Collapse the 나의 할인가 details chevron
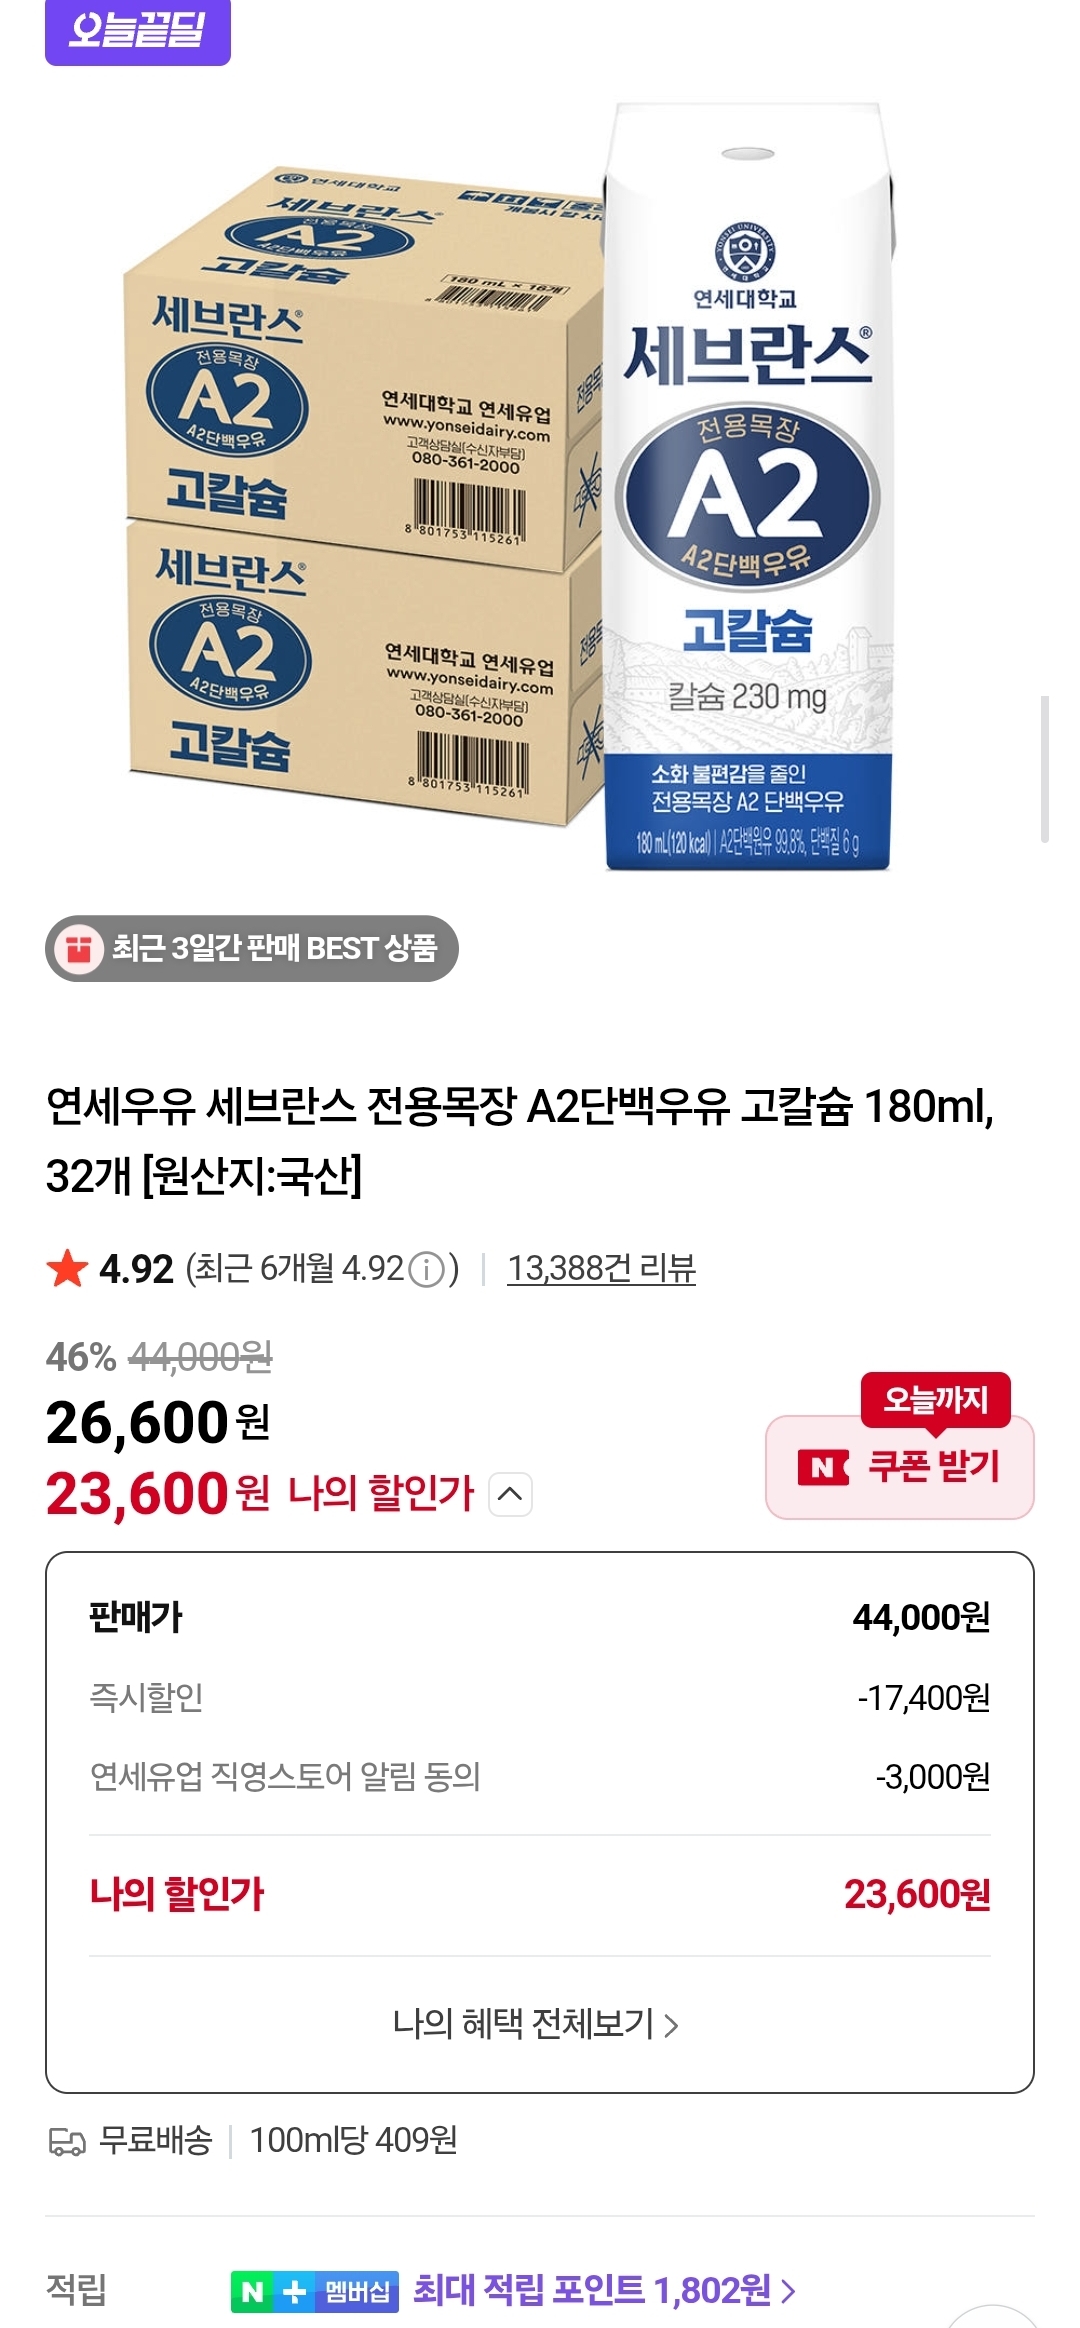The height and width of the screenshot is (2328, 1080). point(510,1494)
